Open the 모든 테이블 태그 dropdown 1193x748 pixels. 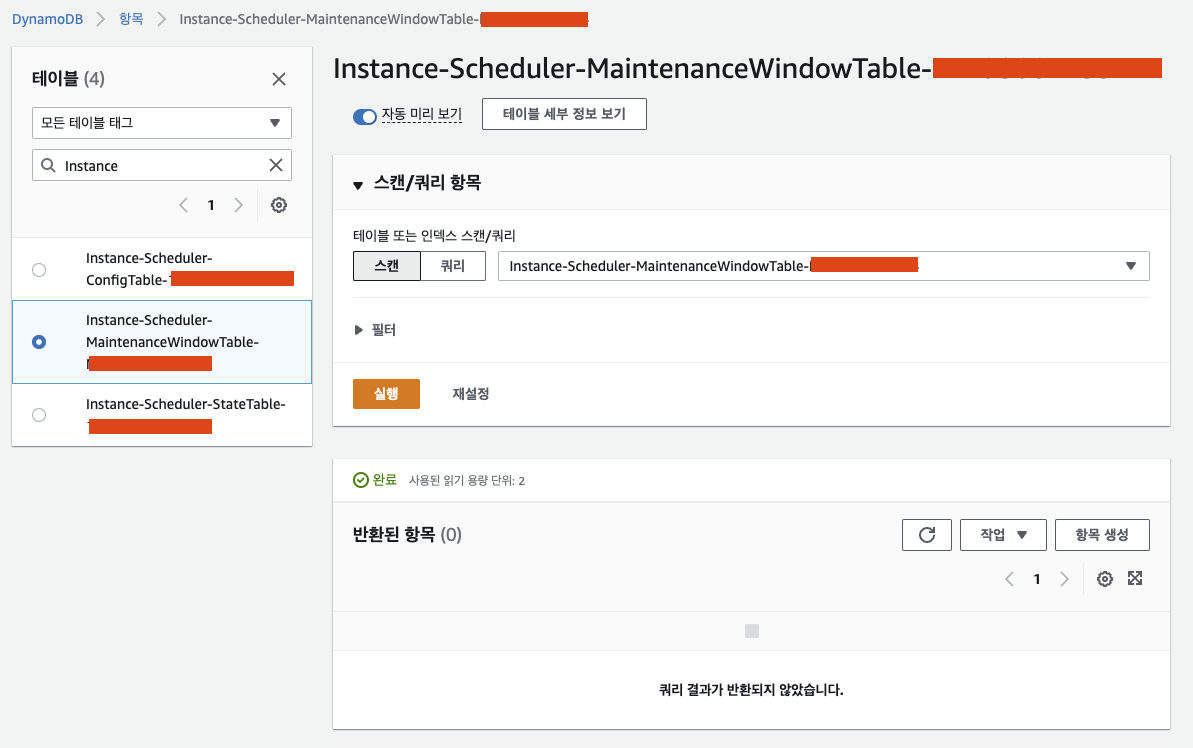coord(162,123)
